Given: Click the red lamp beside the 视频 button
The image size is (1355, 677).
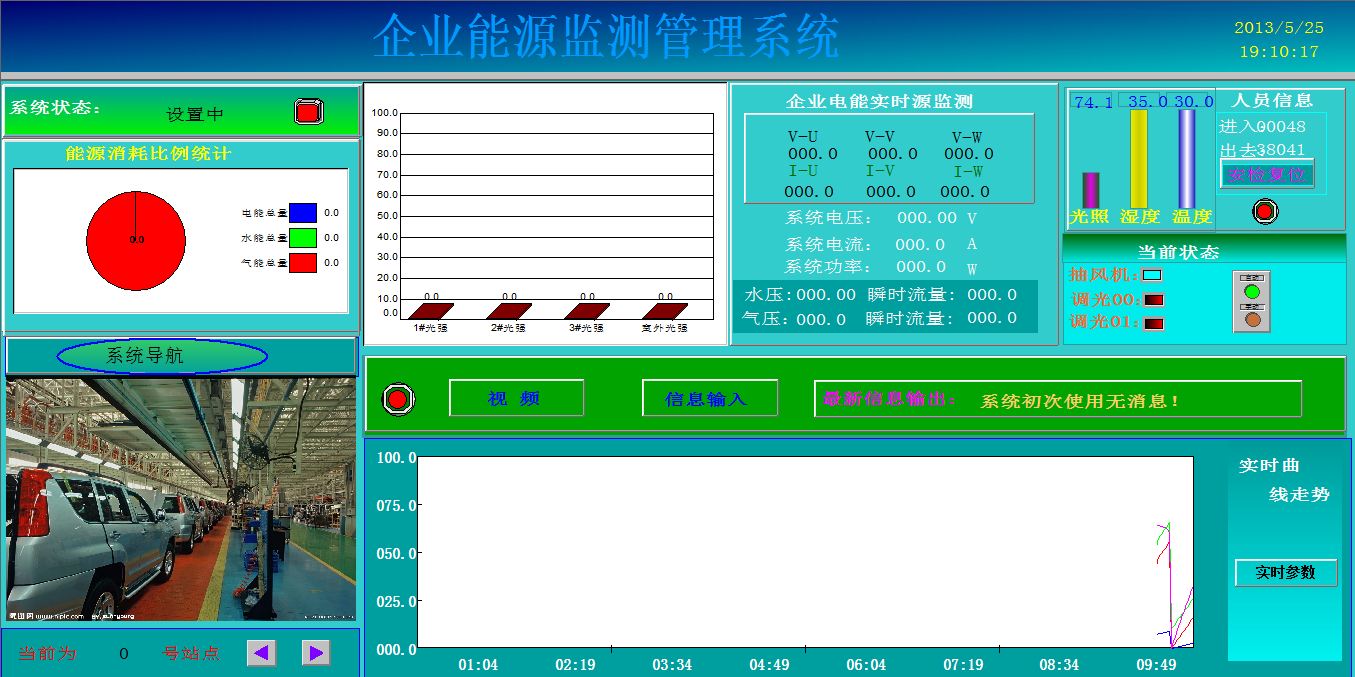Looking at the screenshot, I should pos(398,399).
